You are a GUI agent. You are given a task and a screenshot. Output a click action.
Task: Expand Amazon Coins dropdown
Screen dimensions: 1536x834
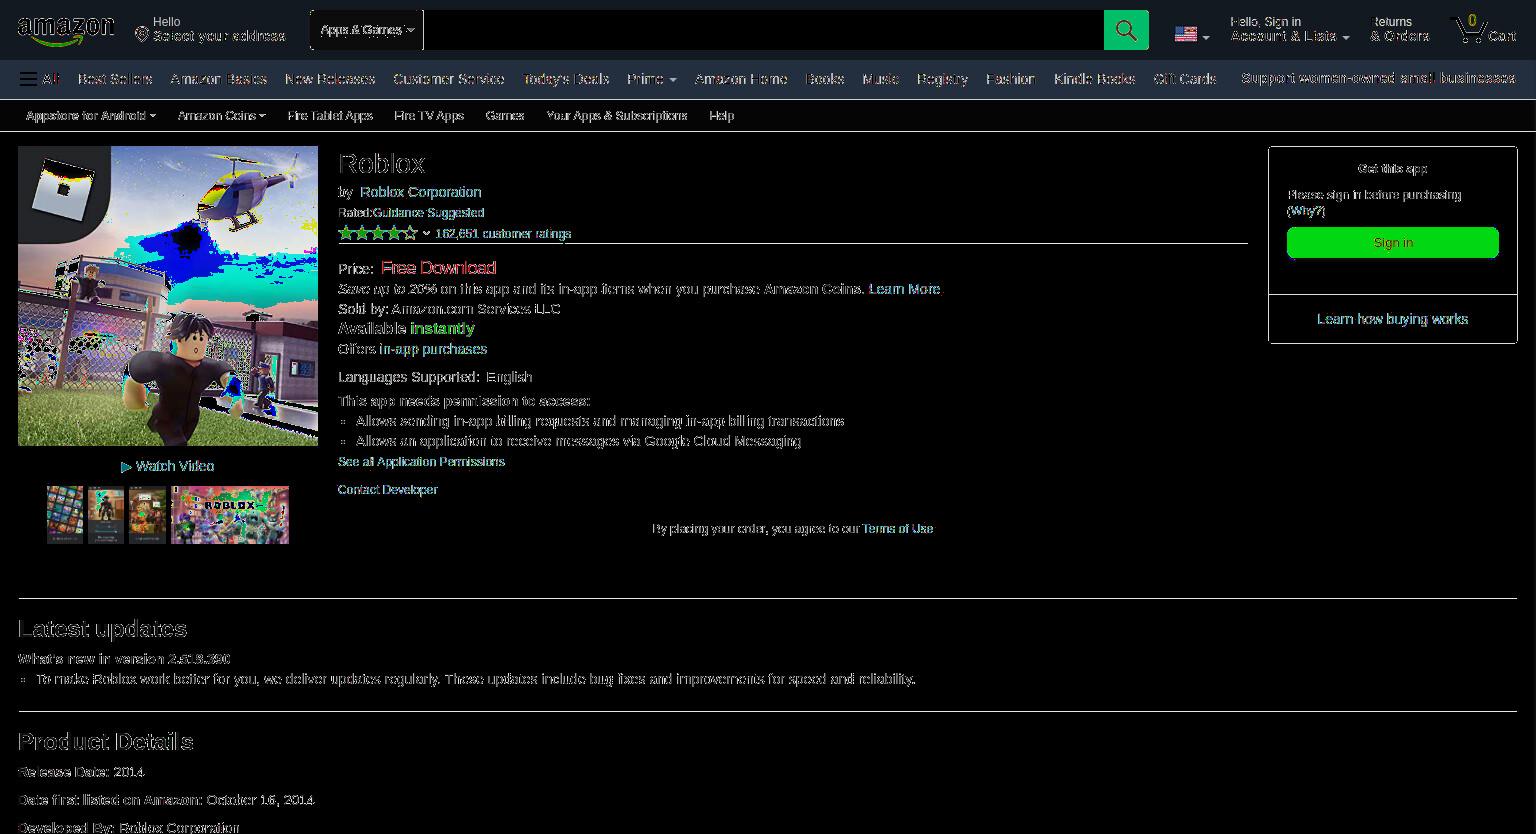click(x=222, y=116)
